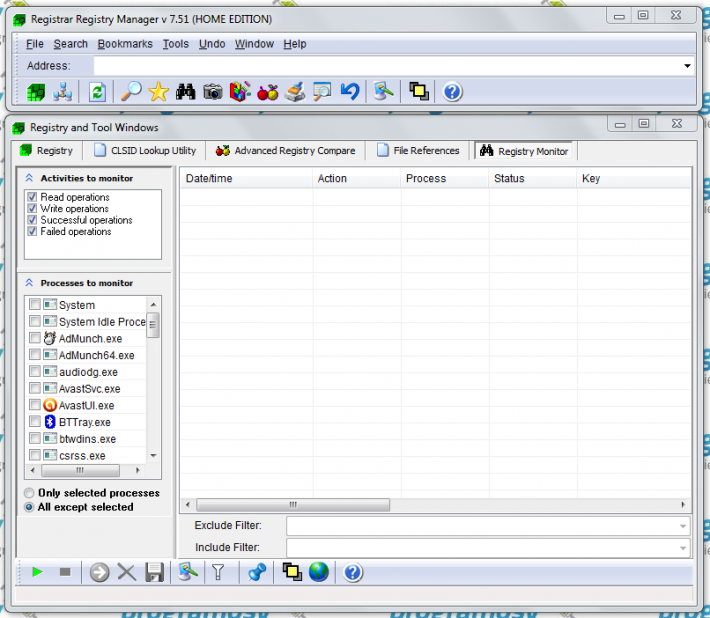Uncheck Read operations

[32, 197]
